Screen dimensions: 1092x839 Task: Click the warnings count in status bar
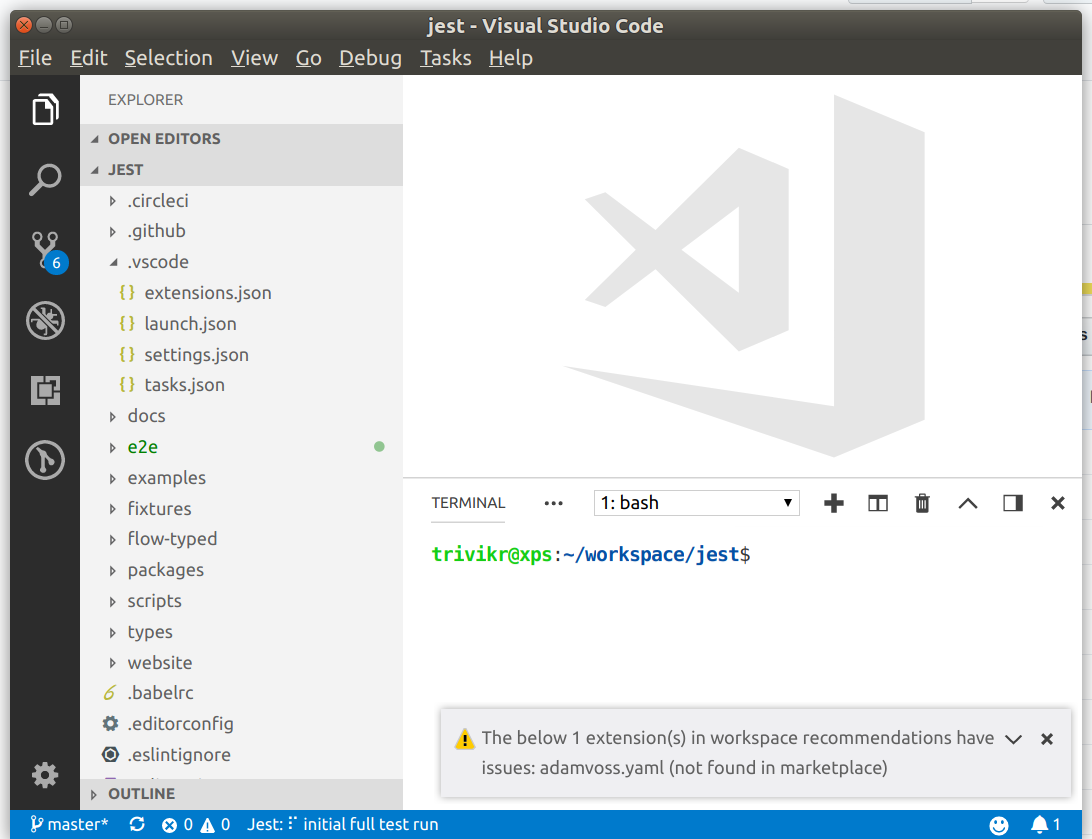[x=215, y=824]
